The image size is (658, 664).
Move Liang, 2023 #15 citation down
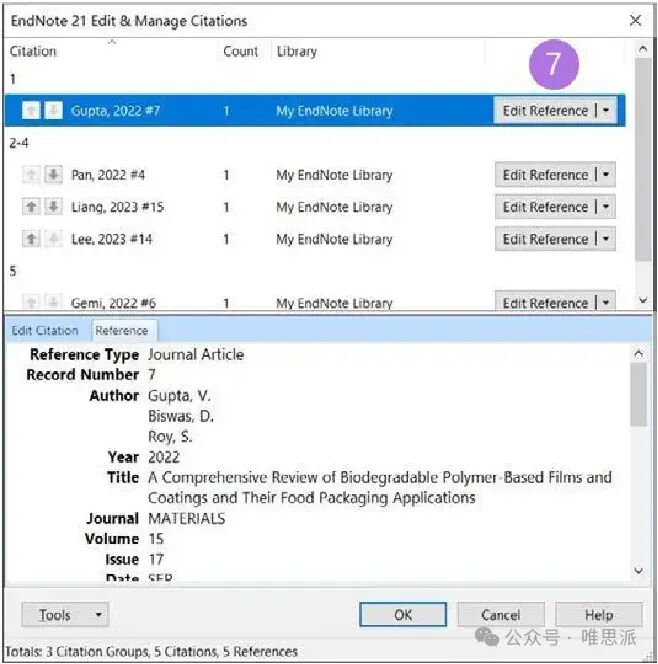pyautogui.click(x=53, y=207)
